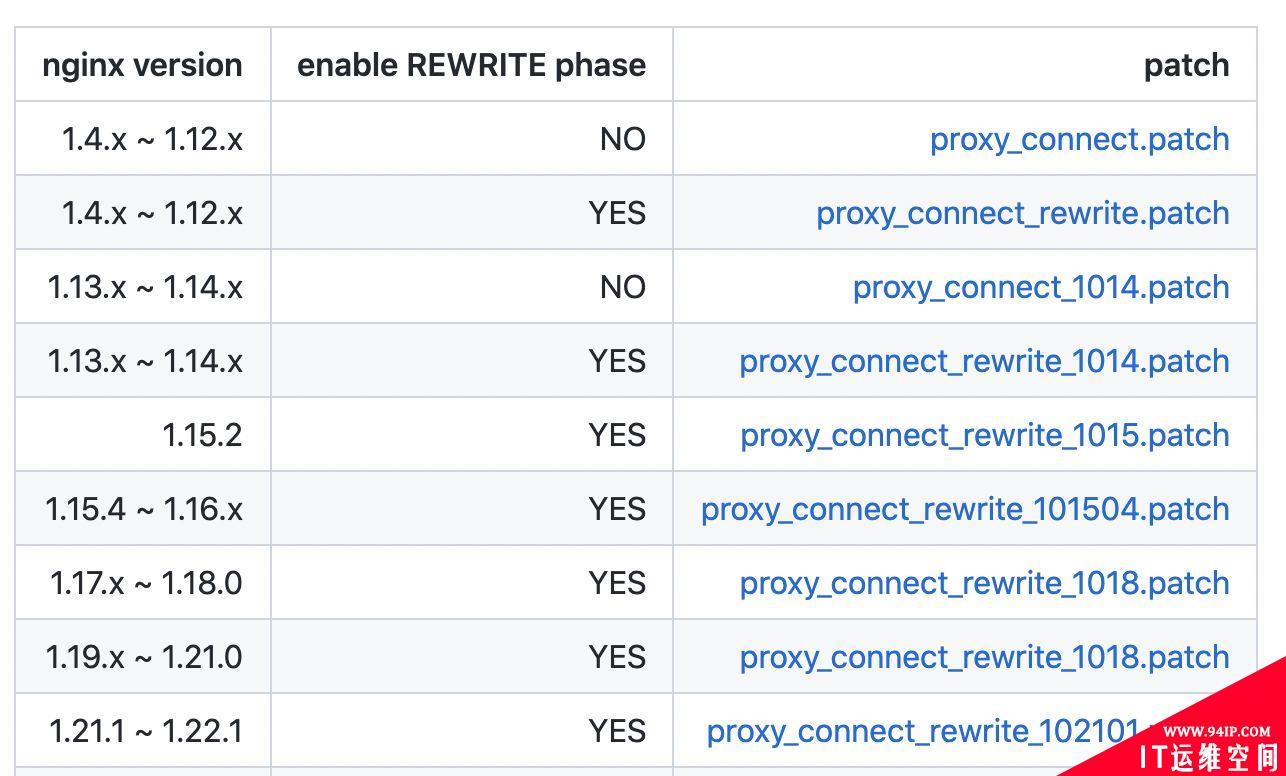
Task: Select the 1.15.4 ~ 1.16.x version cell
Action: pyautogui.click(x=143, y=509)
